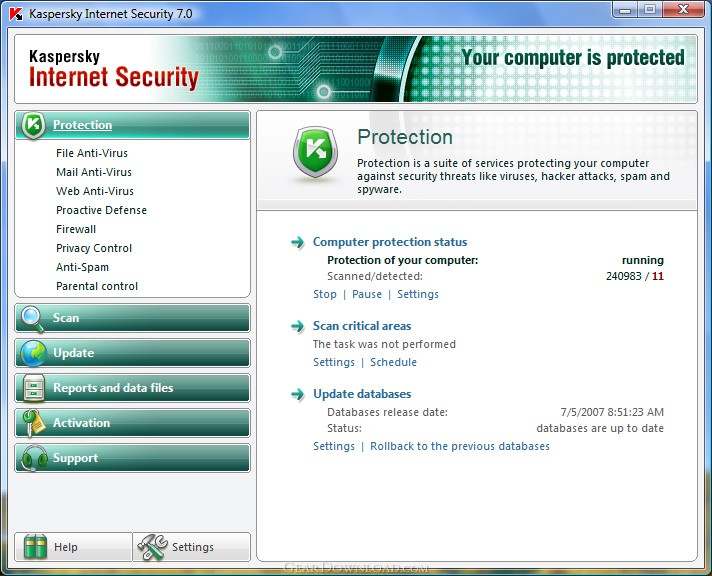Select Proactive Defense component

tap(101, 210)
